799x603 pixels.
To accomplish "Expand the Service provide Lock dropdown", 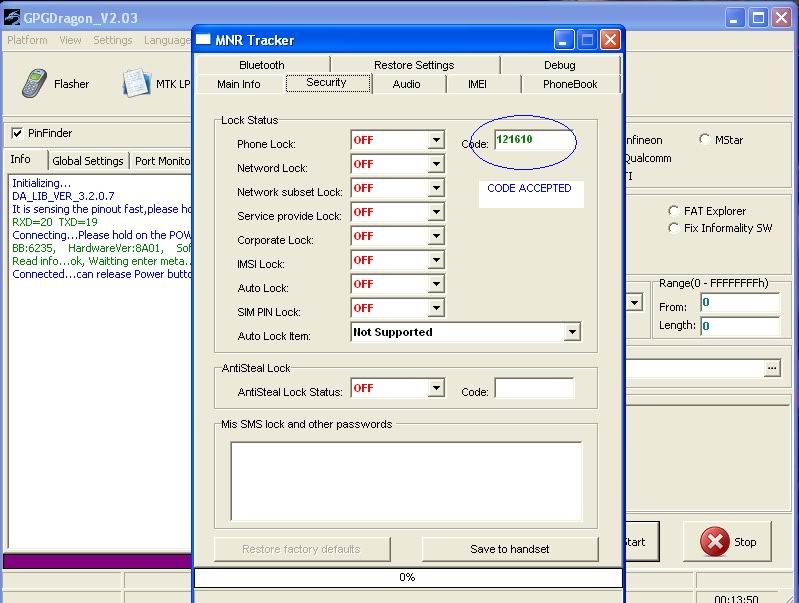I will pos(436,212).
